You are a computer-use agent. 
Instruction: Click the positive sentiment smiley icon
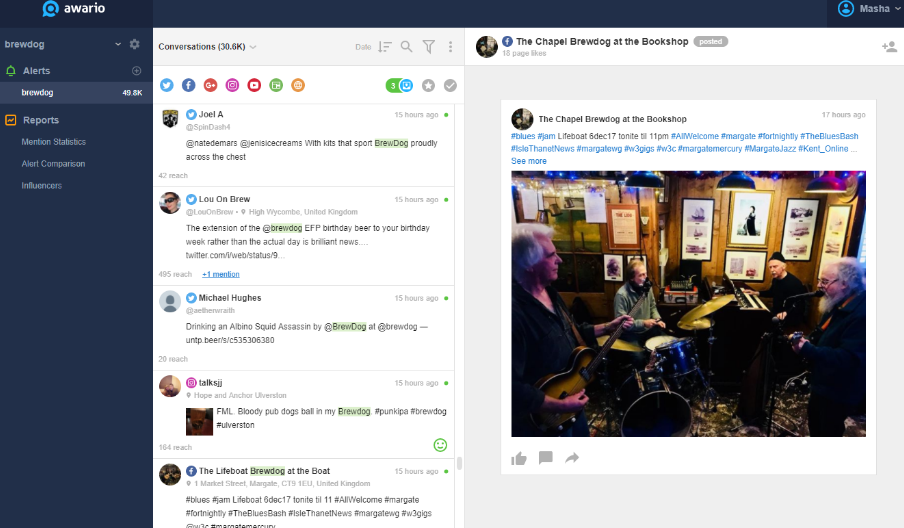point(440,445)
